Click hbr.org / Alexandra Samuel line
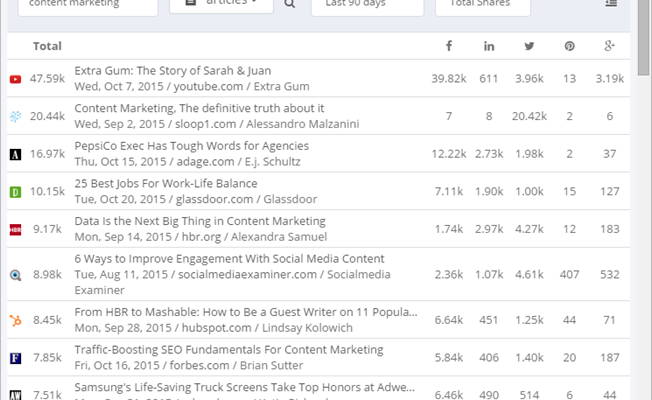This screenshot has width=652, height=400. (x=201, y=237)
